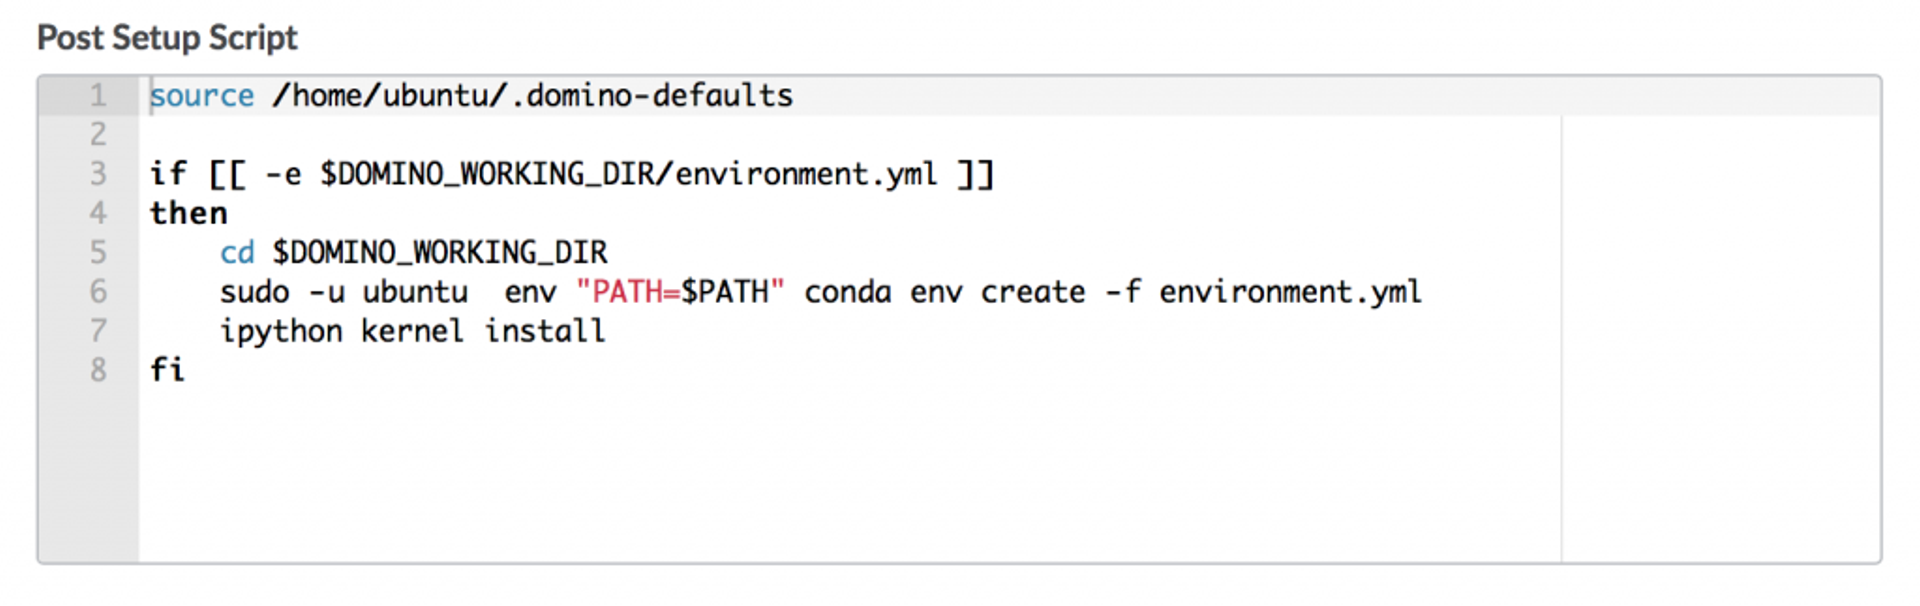Click the 'source' keyword on line 1
This screenshot has height=606, width=1920.
click(202, 96)
